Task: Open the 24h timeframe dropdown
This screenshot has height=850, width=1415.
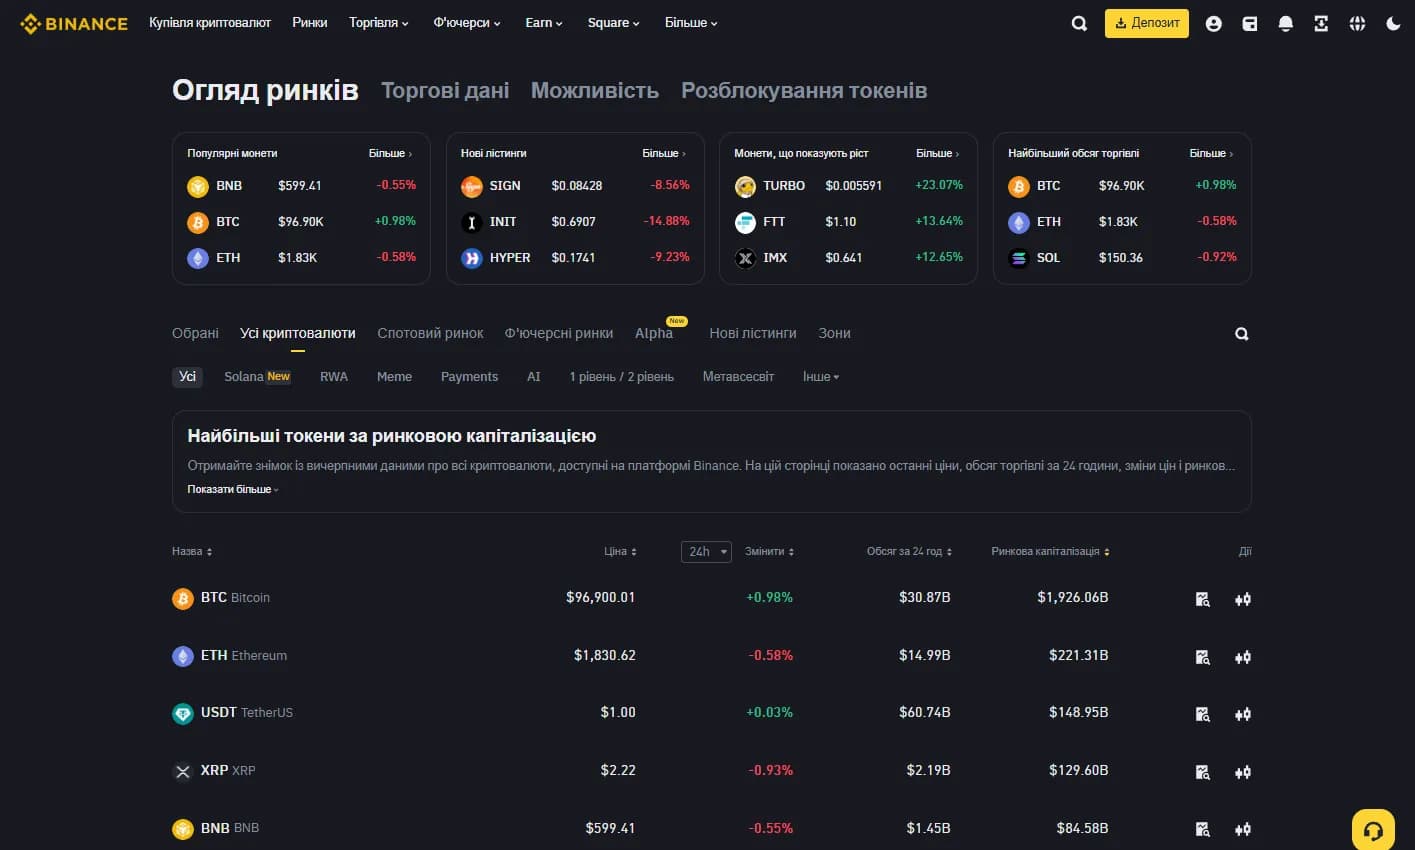Action: click(x=706, y=552)
